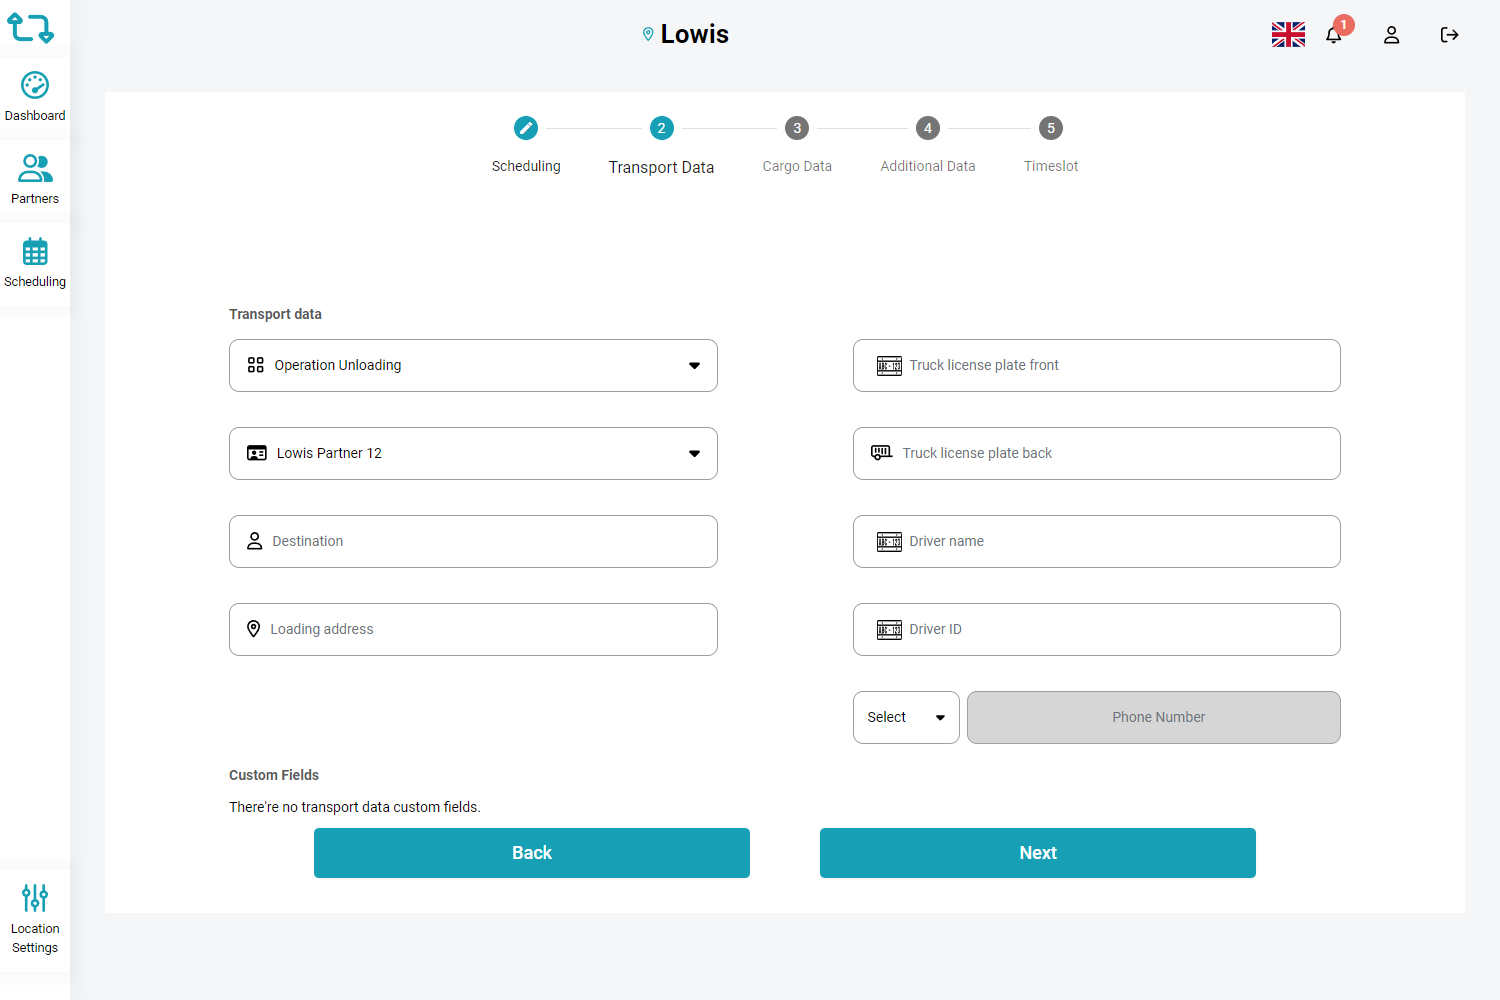
Task: Click the Back button
Action: click(532, 853)
